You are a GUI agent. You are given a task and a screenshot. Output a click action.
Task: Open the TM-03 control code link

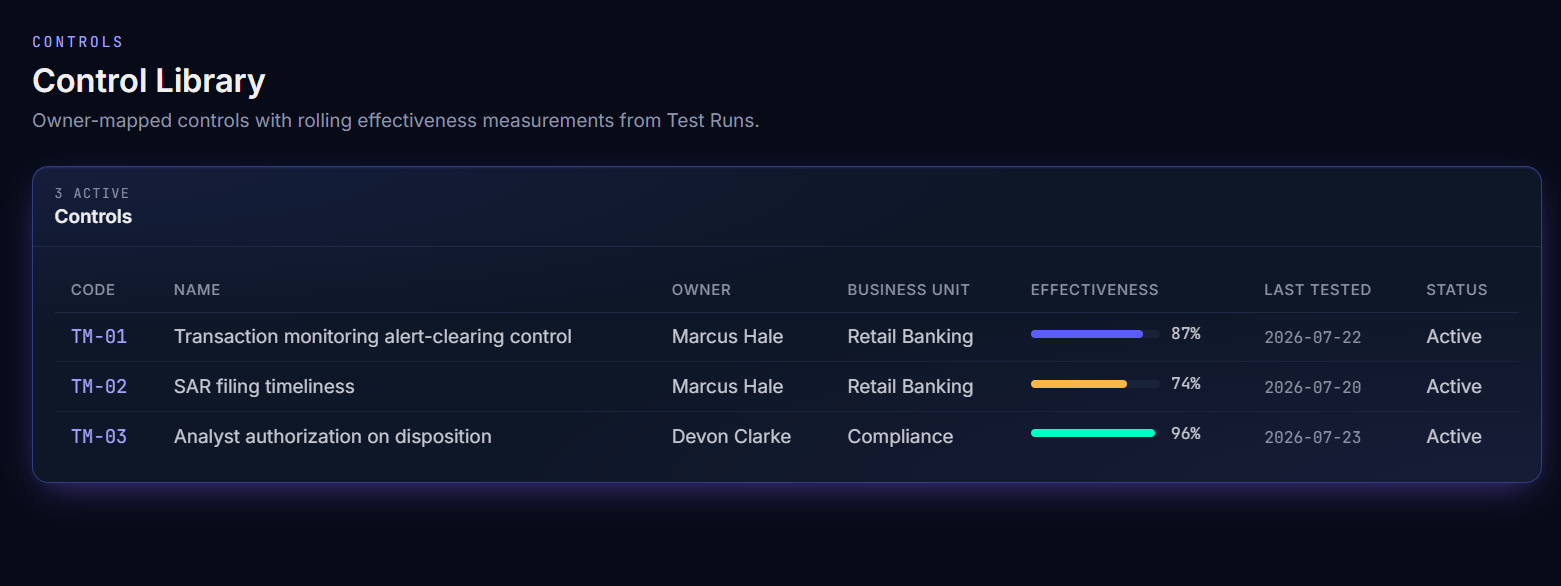[99, 437]
